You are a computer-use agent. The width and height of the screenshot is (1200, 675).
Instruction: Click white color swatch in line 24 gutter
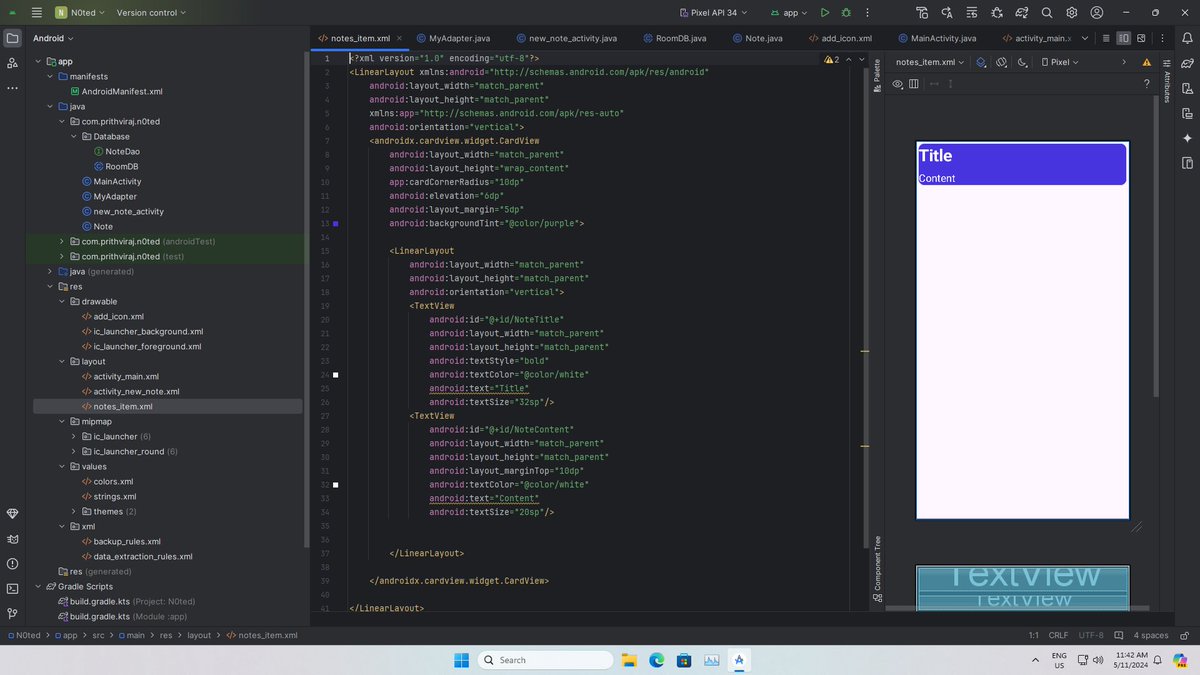pos(335,375)
